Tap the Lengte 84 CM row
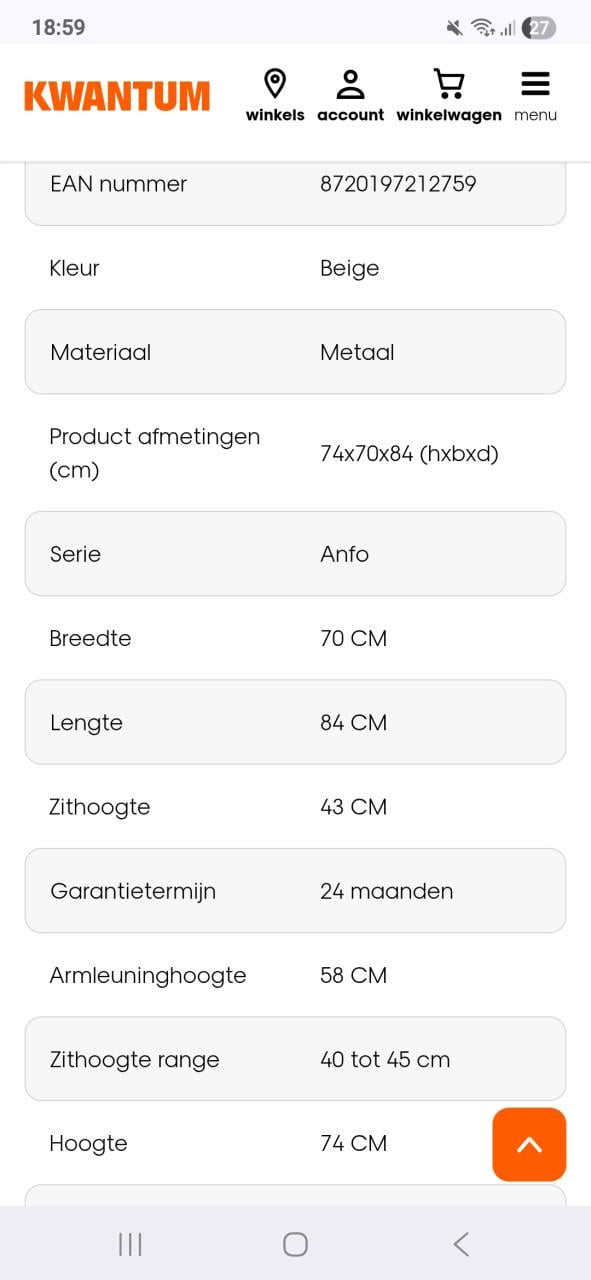The width and height of the screenshot is (591, 1280). (295, 722)
